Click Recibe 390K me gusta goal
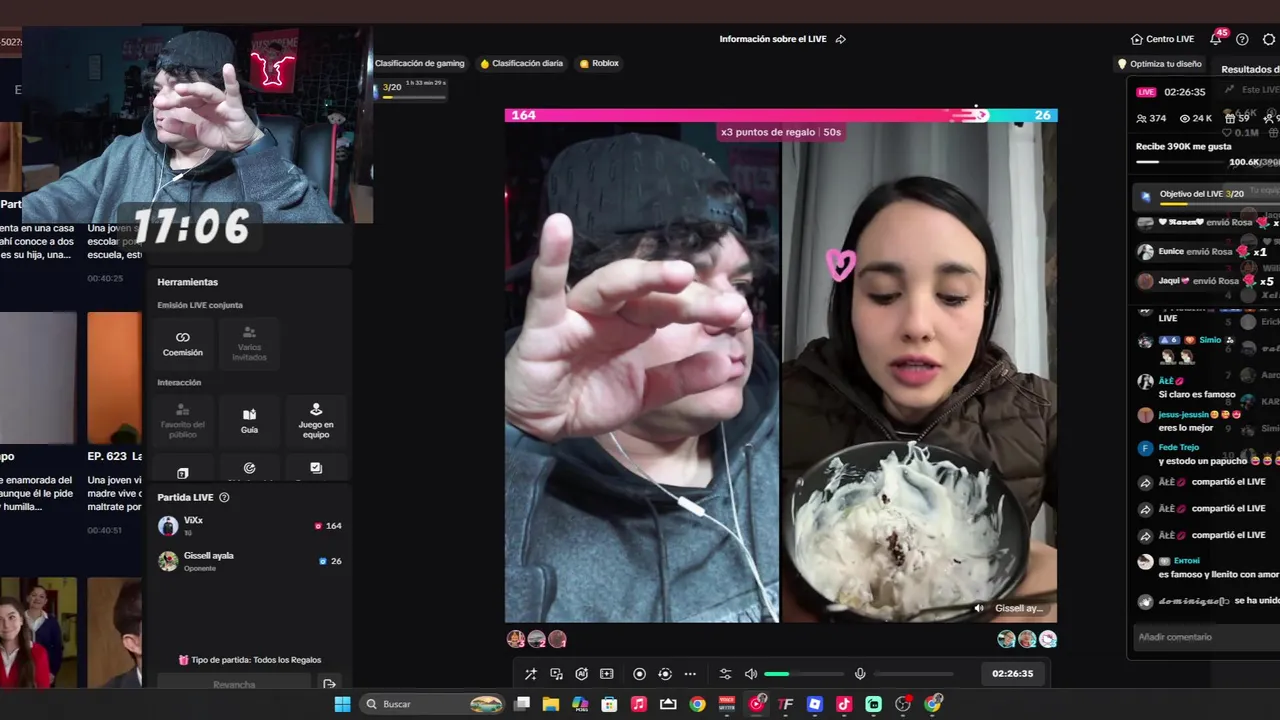 pos(1184,146)
